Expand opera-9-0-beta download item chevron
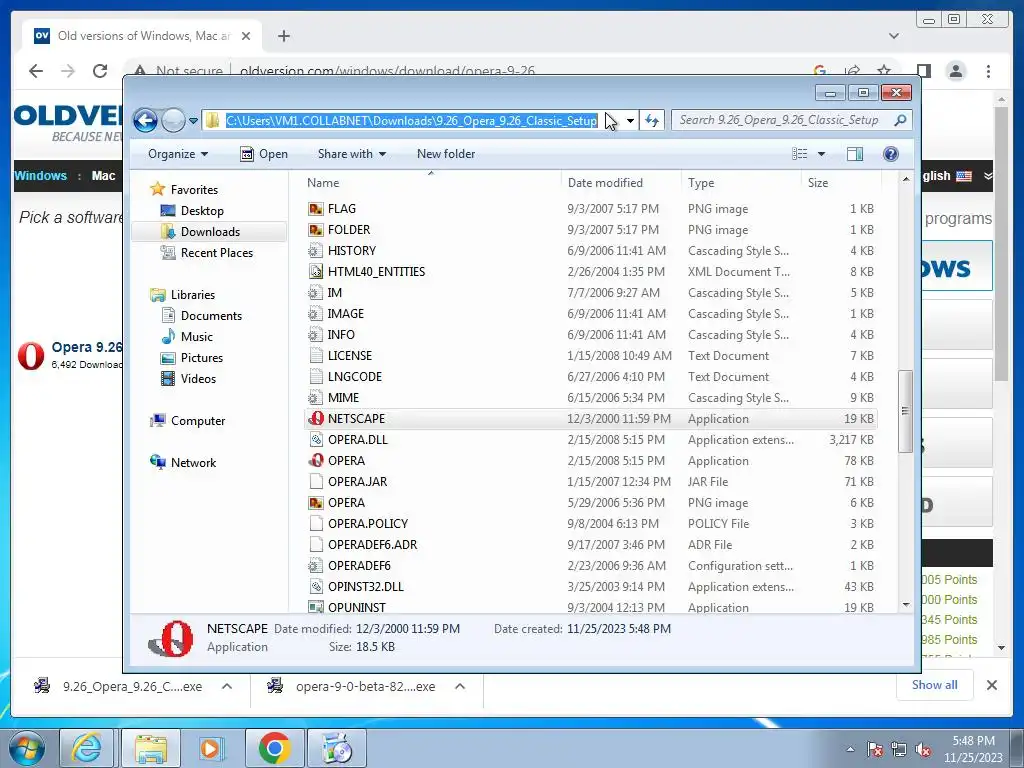 [x=460, y=686]
